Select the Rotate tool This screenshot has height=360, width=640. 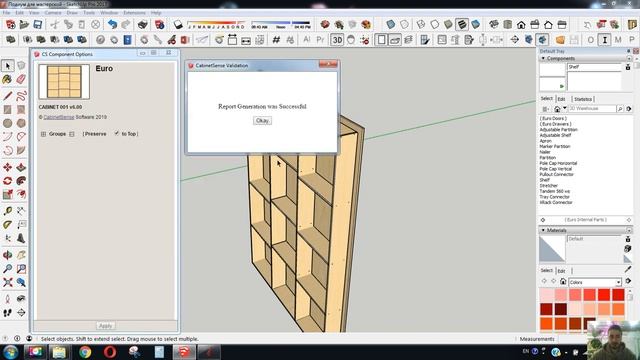(x=7, y=181)
